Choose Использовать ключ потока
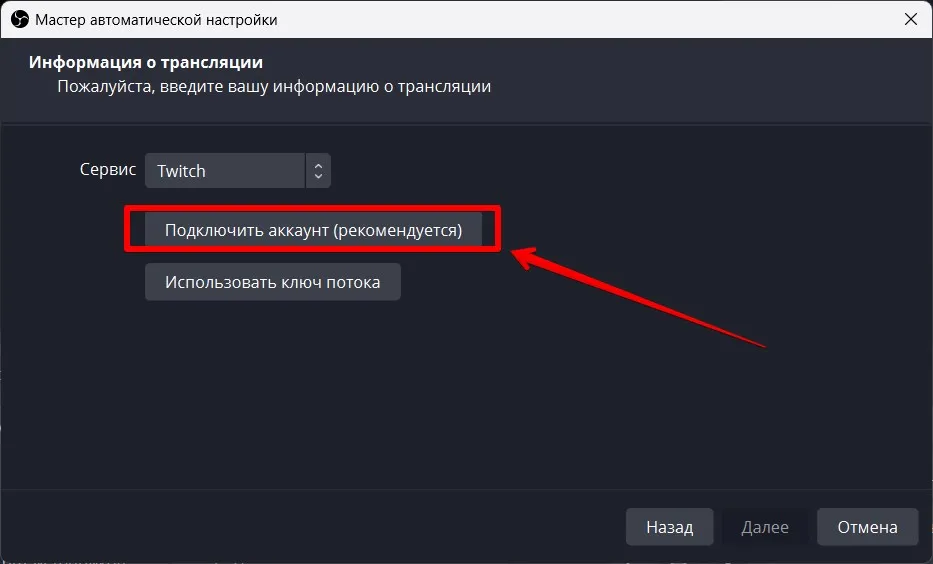 point(273,282)
